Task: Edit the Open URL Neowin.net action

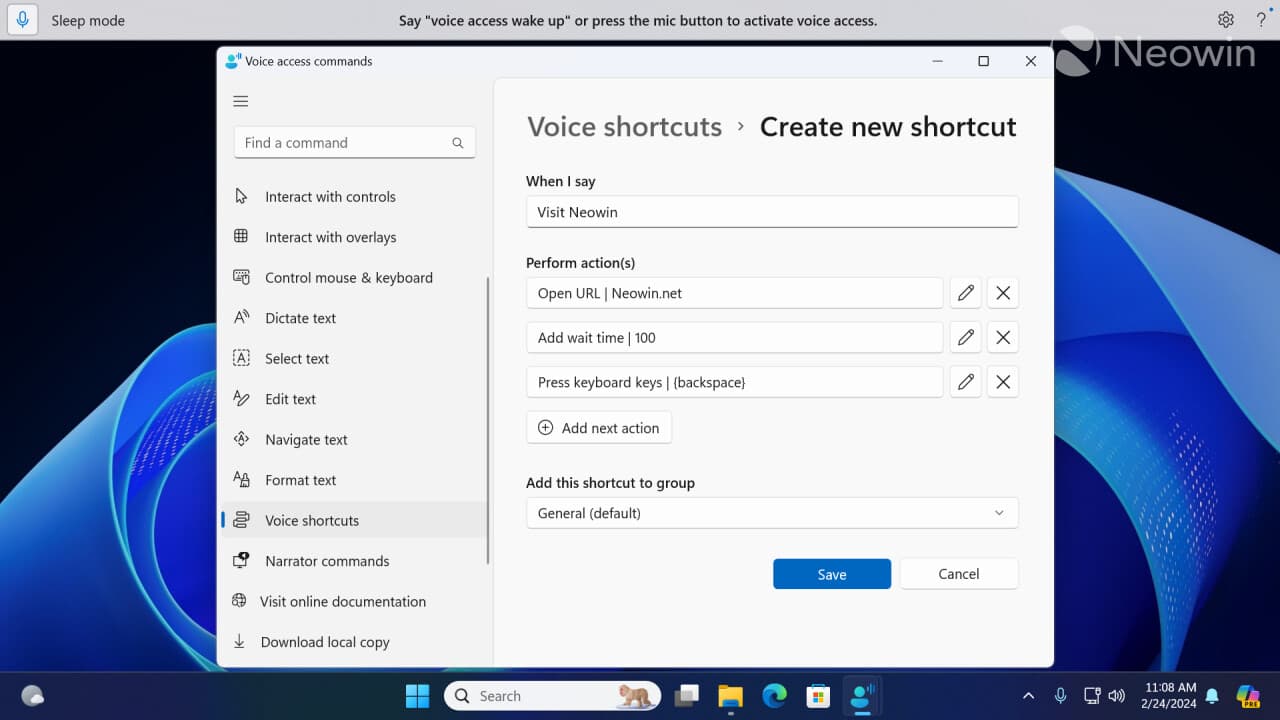Action: point(965,292)
